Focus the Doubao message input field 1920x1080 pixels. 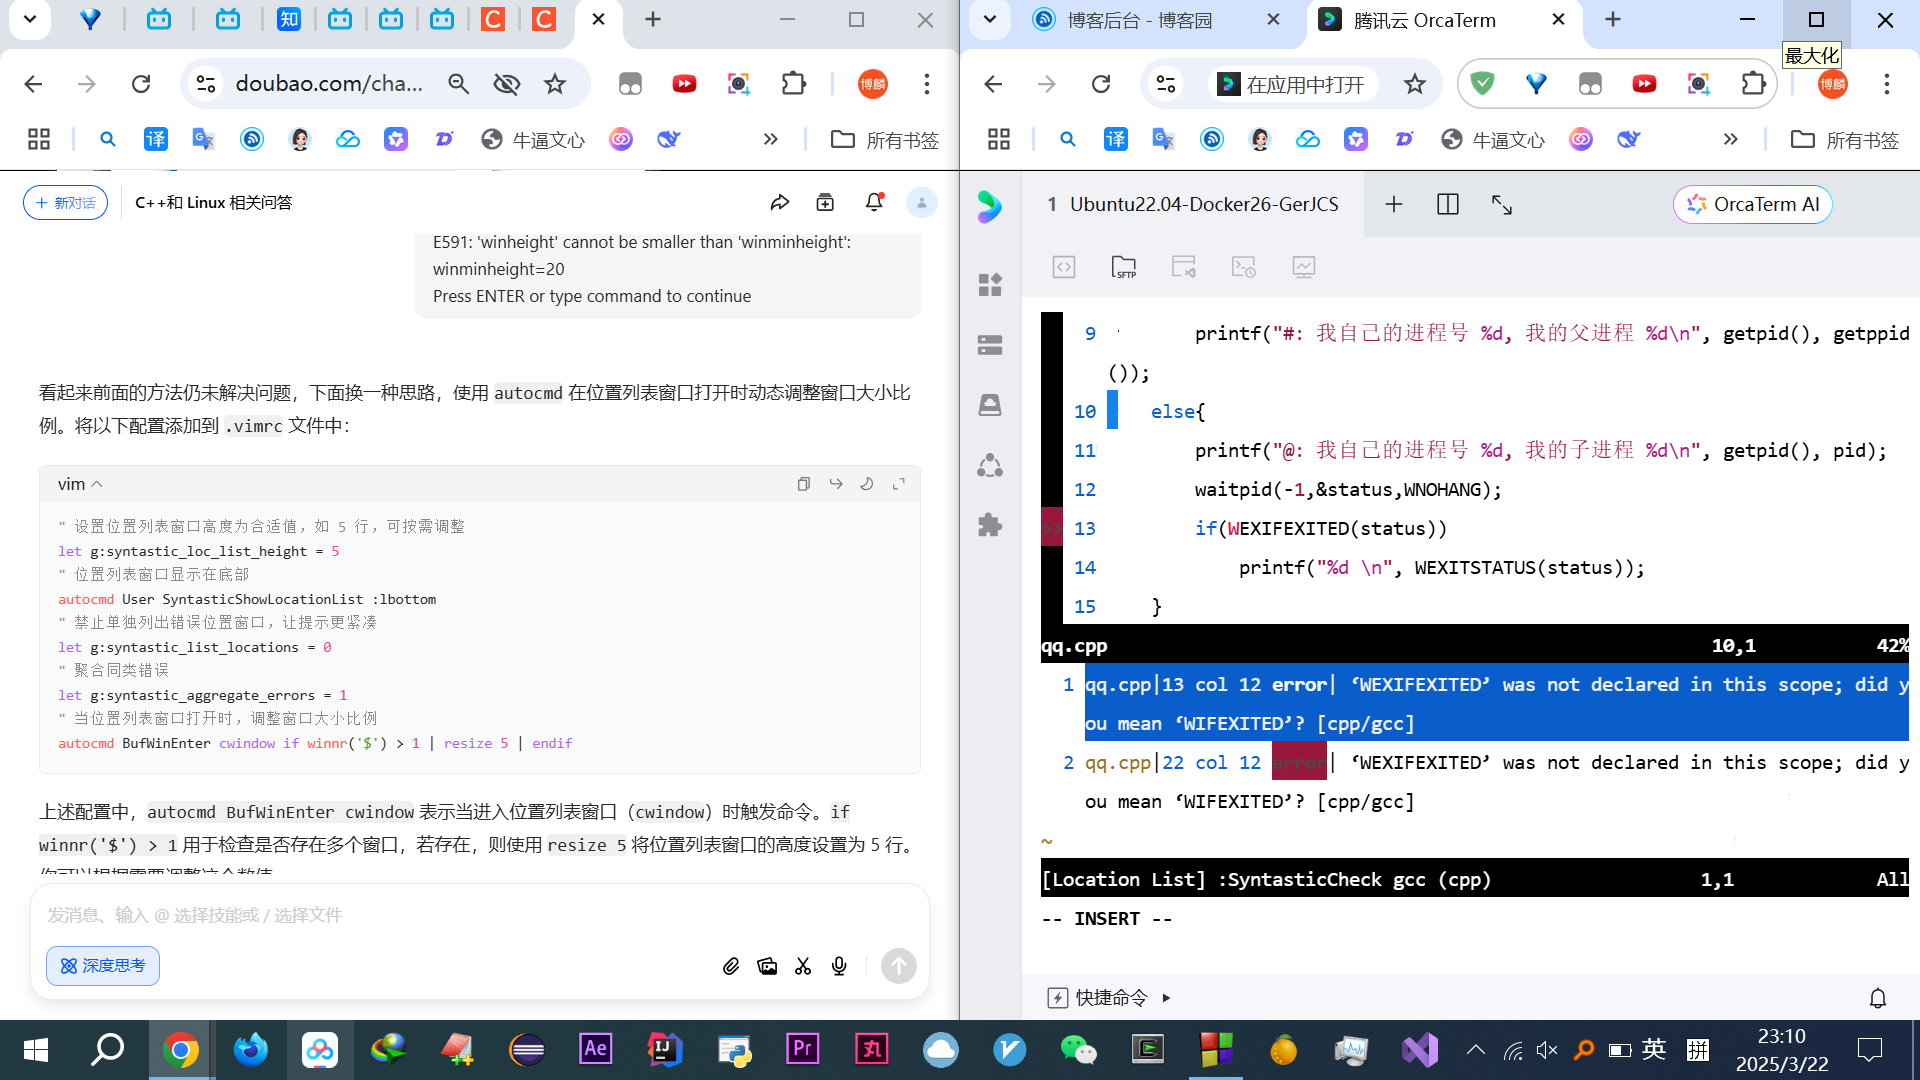[480, 915]
